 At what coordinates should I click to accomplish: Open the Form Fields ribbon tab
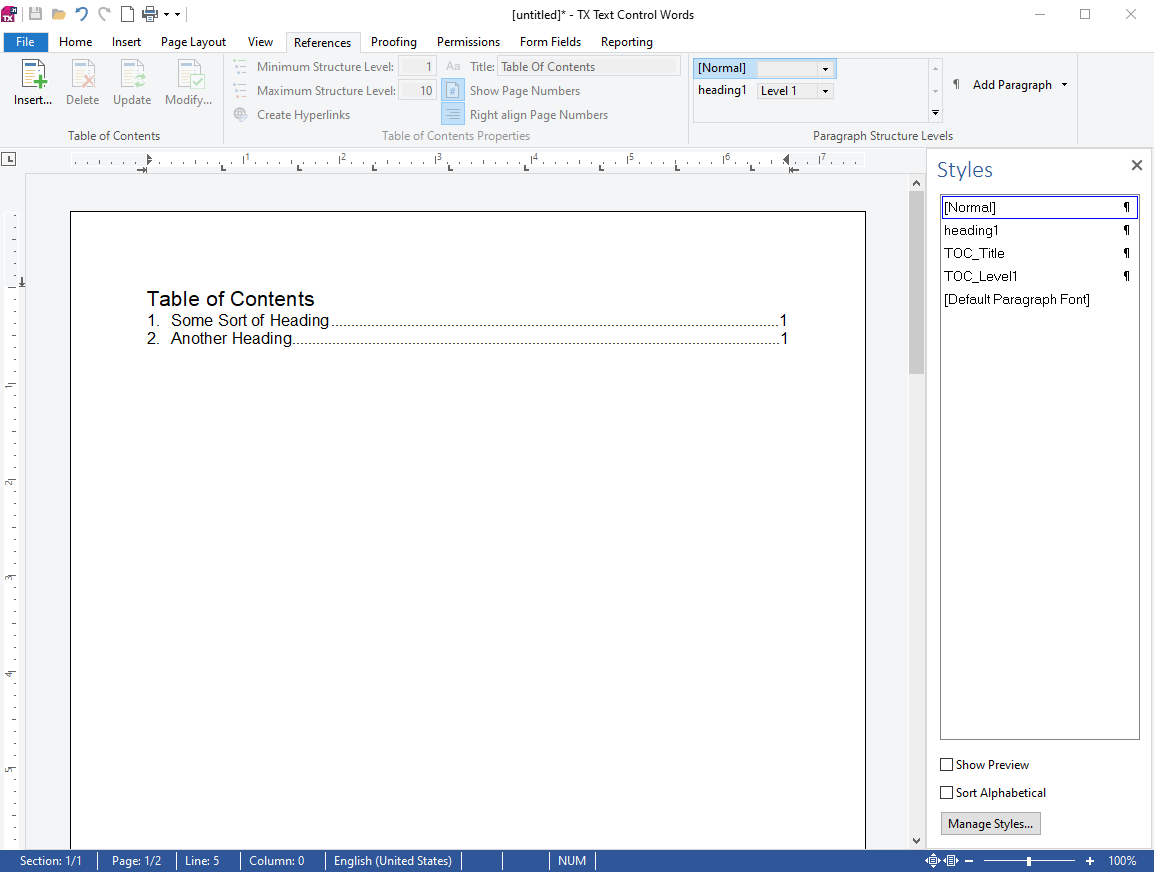(551, 42)
